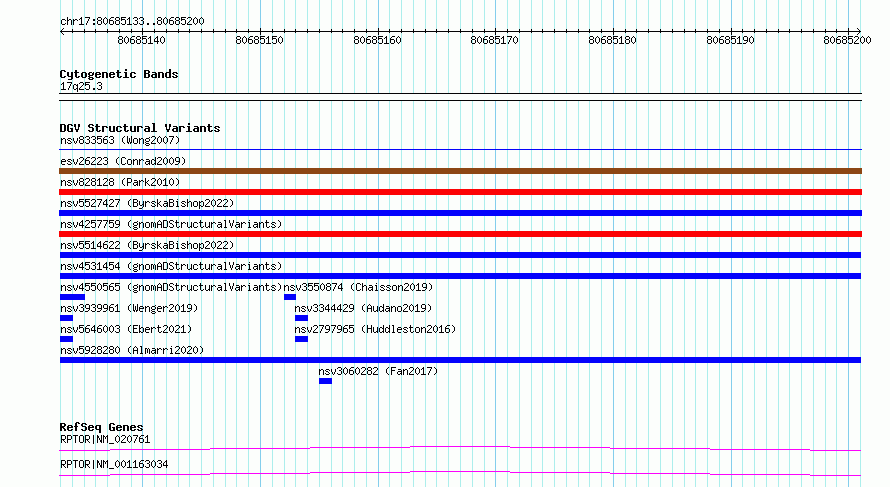Screen dimensions: 890x487
Task: Select the long blue bar under nsv5928280
Action: [460, 360]
